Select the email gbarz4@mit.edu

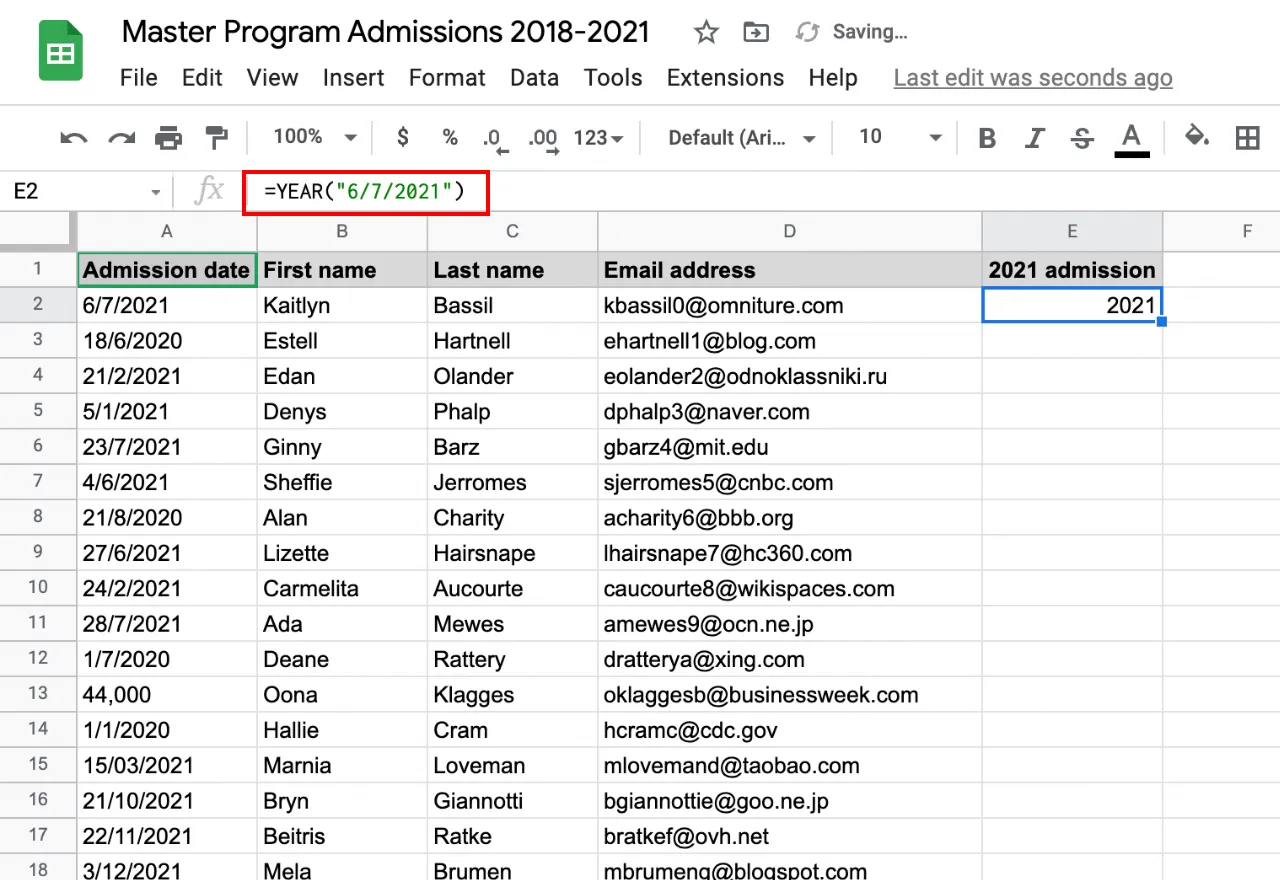789,447
